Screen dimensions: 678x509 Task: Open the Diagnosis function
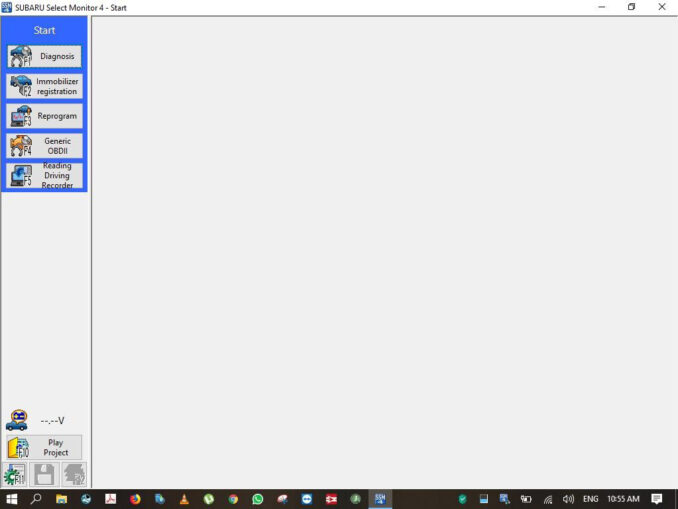pos(45,57)
